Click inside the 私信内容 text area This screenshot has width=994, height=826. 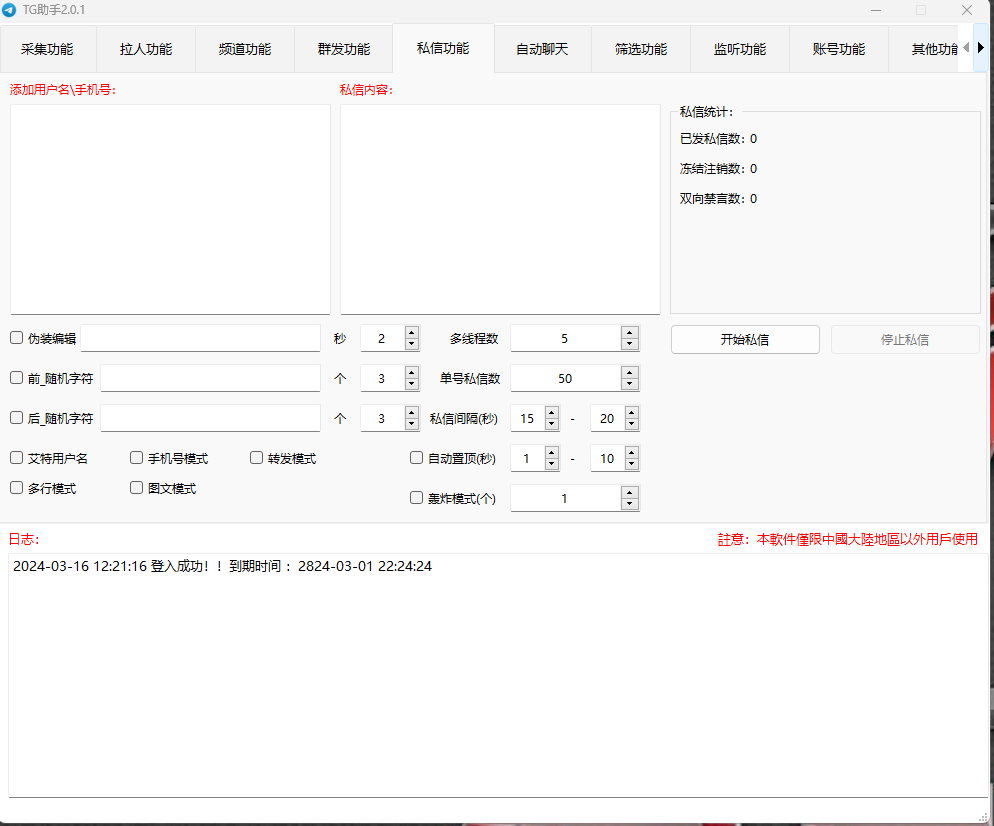(x=500, y=209)
